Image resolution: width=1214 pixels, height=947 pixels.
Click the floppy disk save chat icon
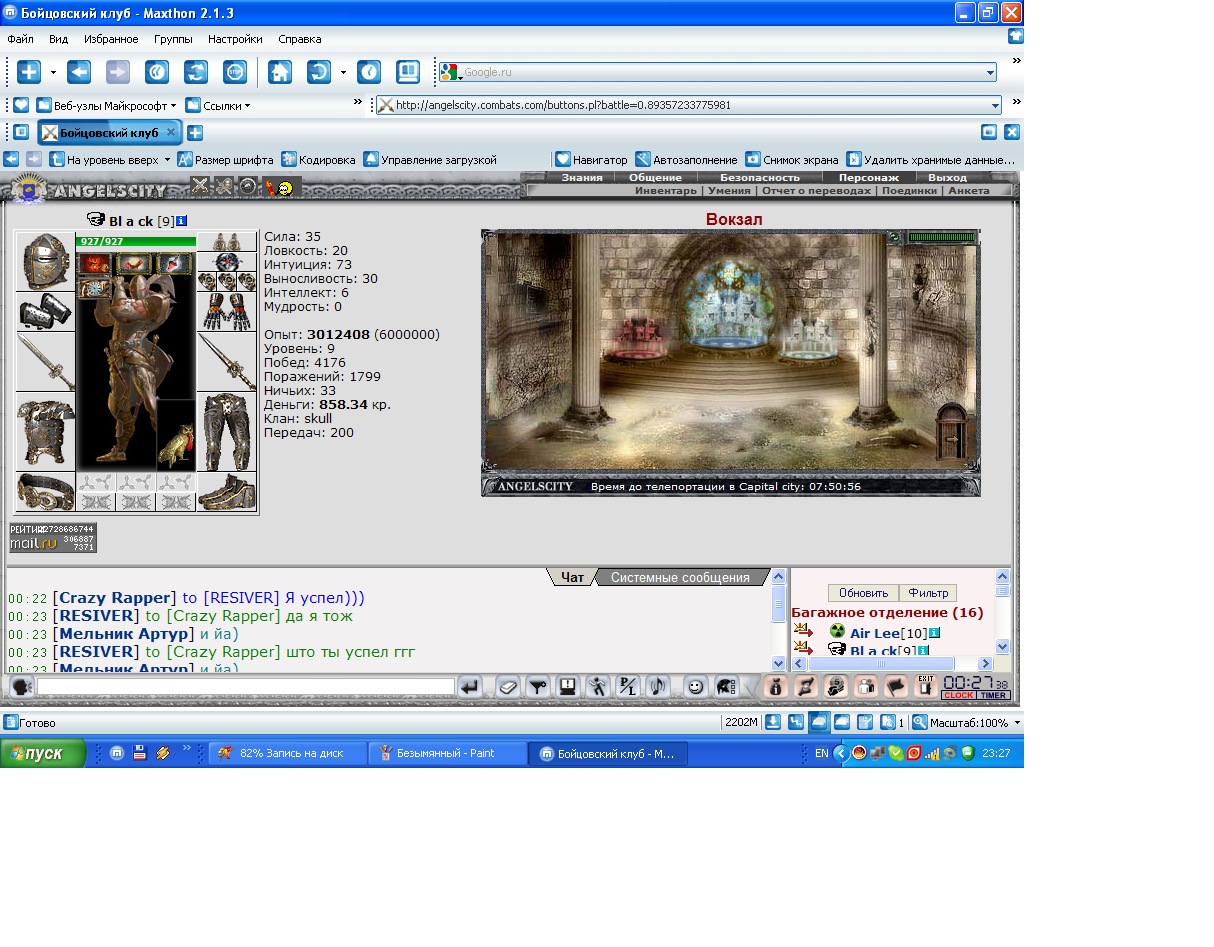point(568,687)
